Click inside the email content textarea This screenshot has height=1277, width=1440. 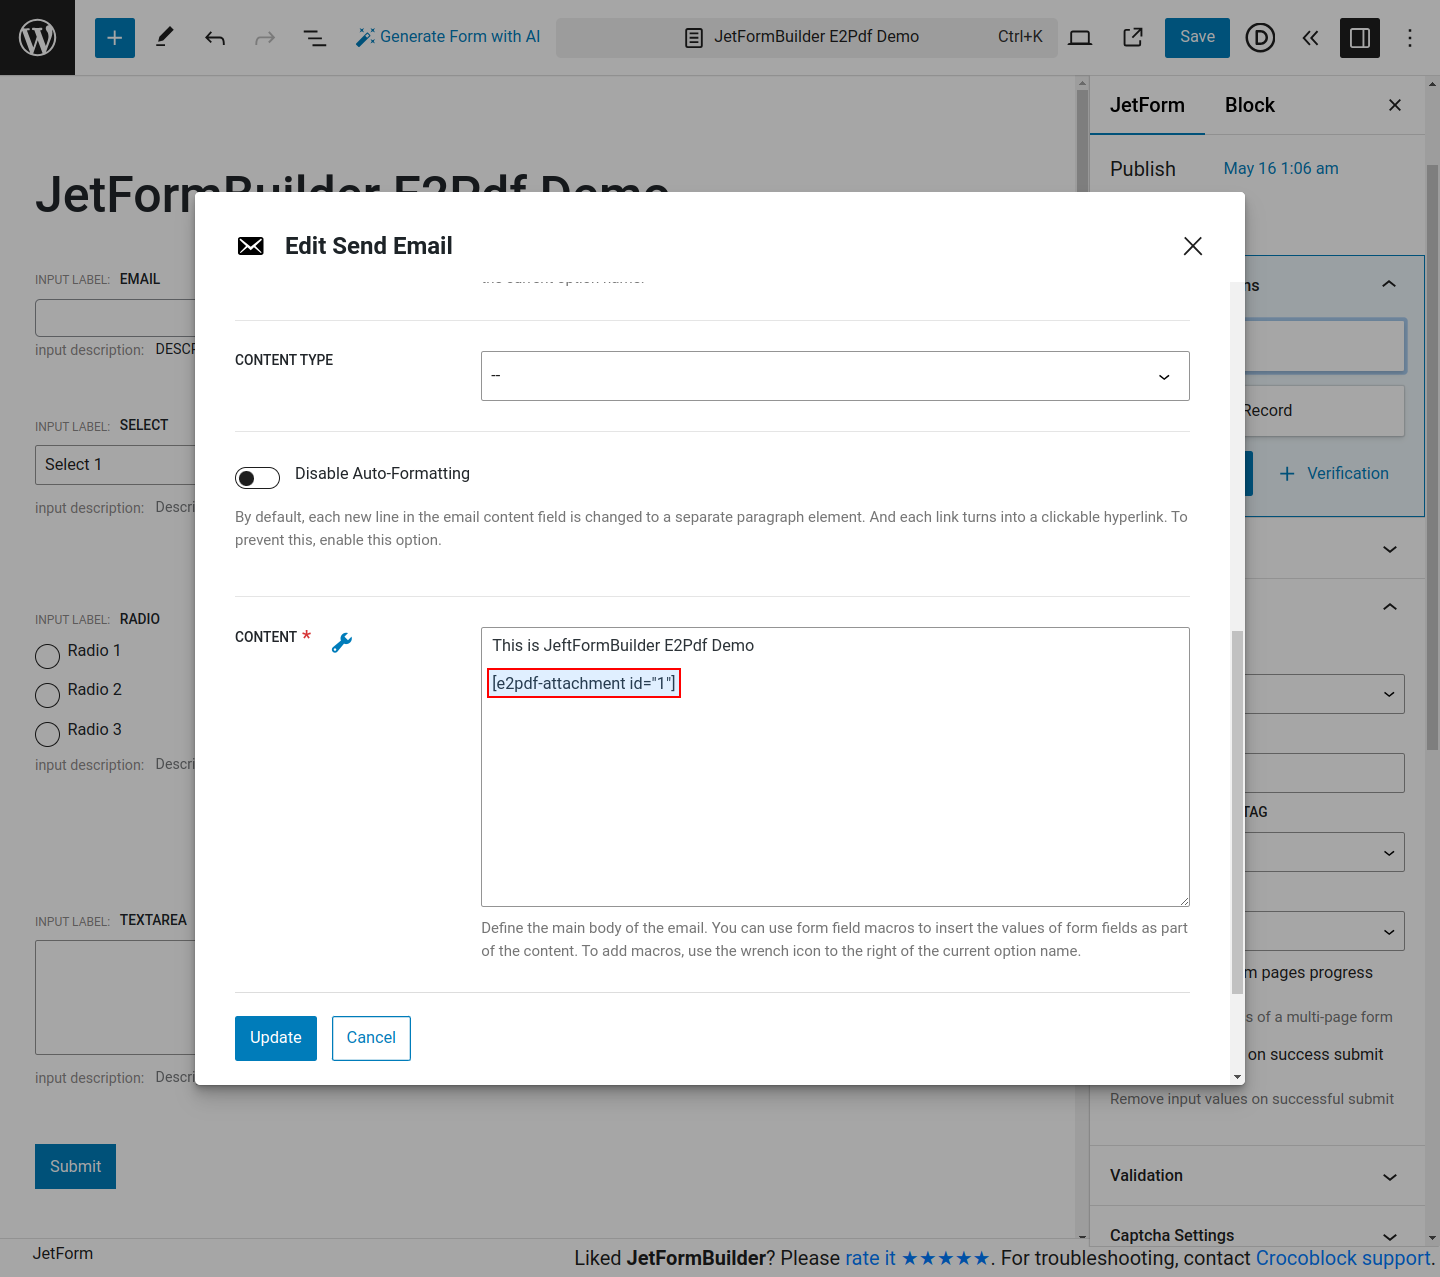coord(834,800)
